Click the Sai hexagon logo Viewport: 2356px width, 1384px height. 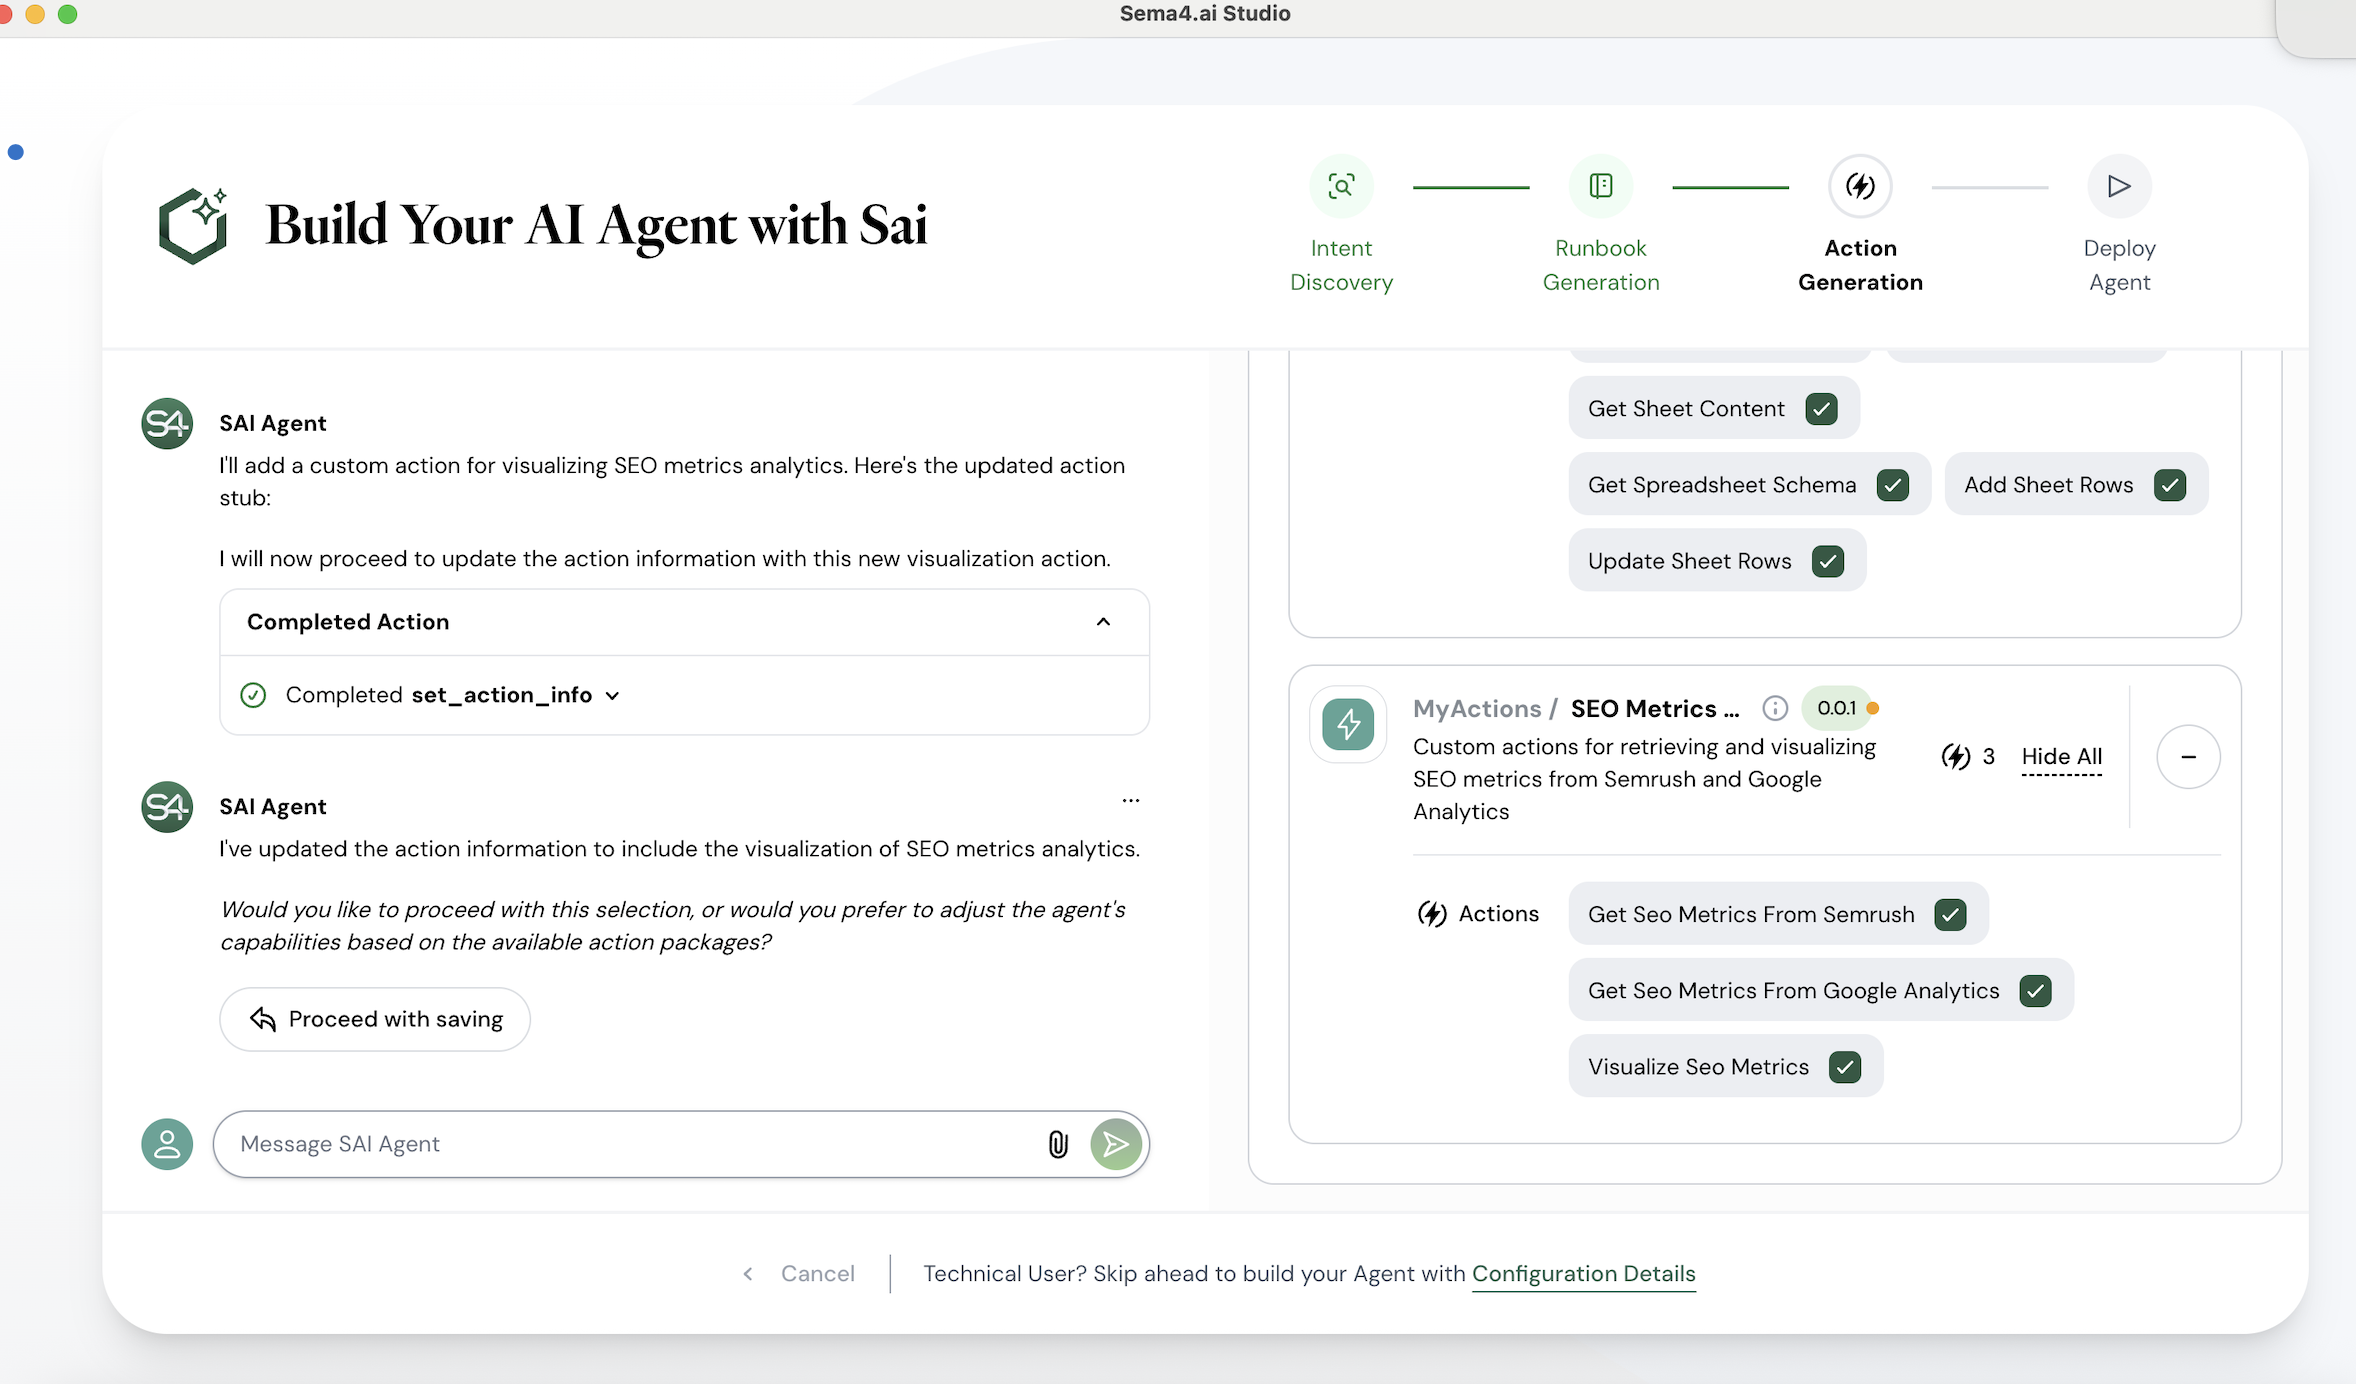point(193,225)
